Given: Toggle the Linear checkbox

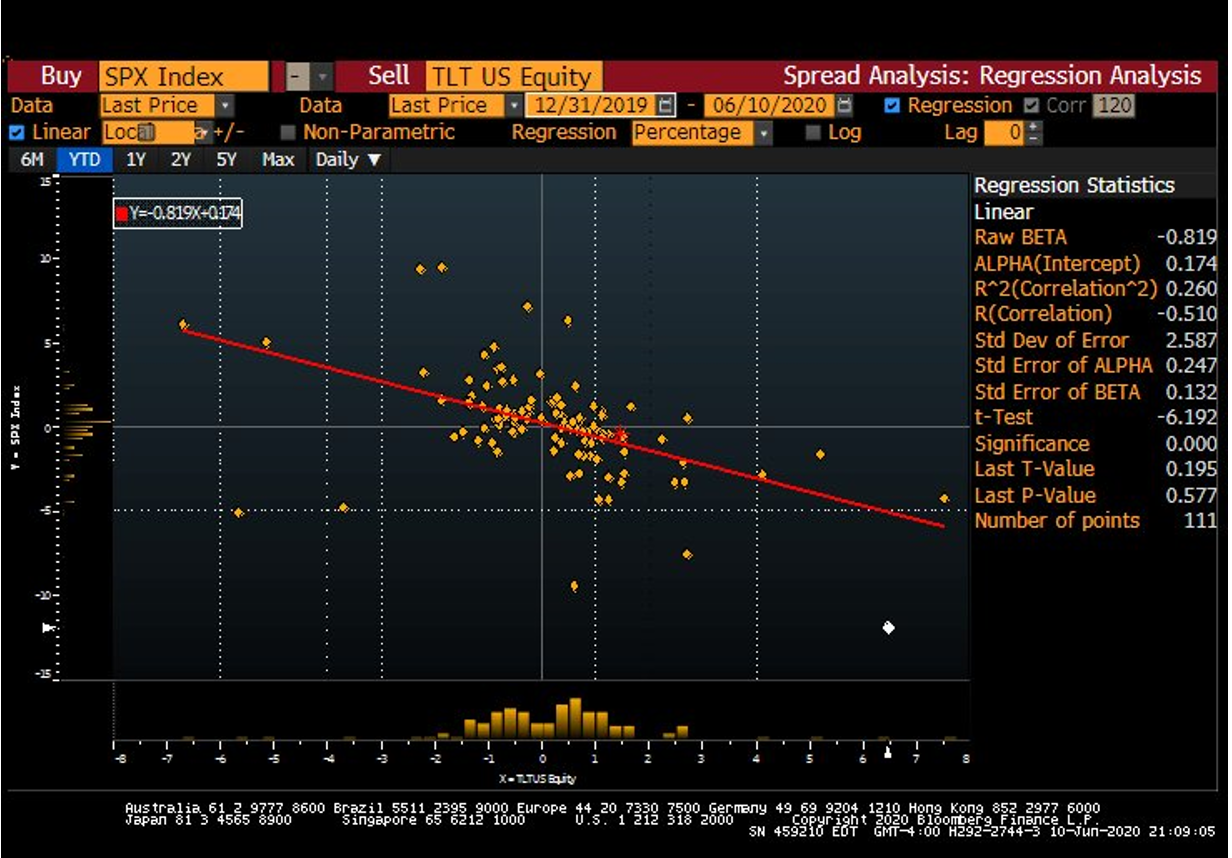Looking at the screenshot, I should click(16, 132).
